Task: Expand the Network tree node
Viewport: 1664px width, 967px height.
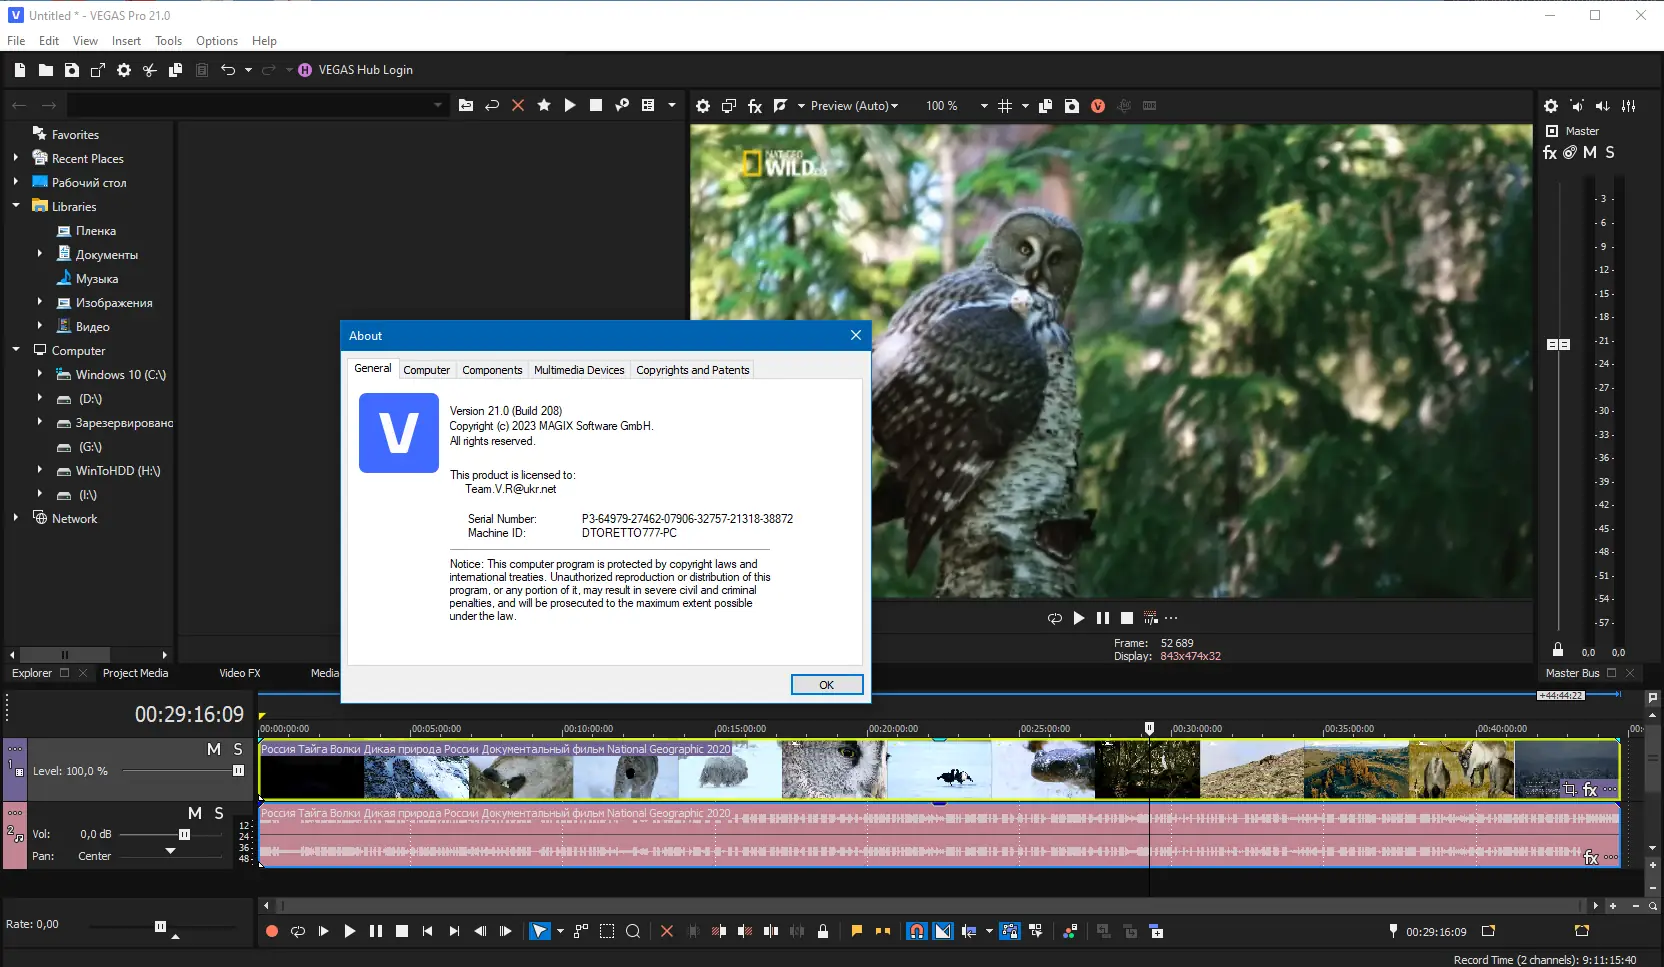Action: point(16,518)
